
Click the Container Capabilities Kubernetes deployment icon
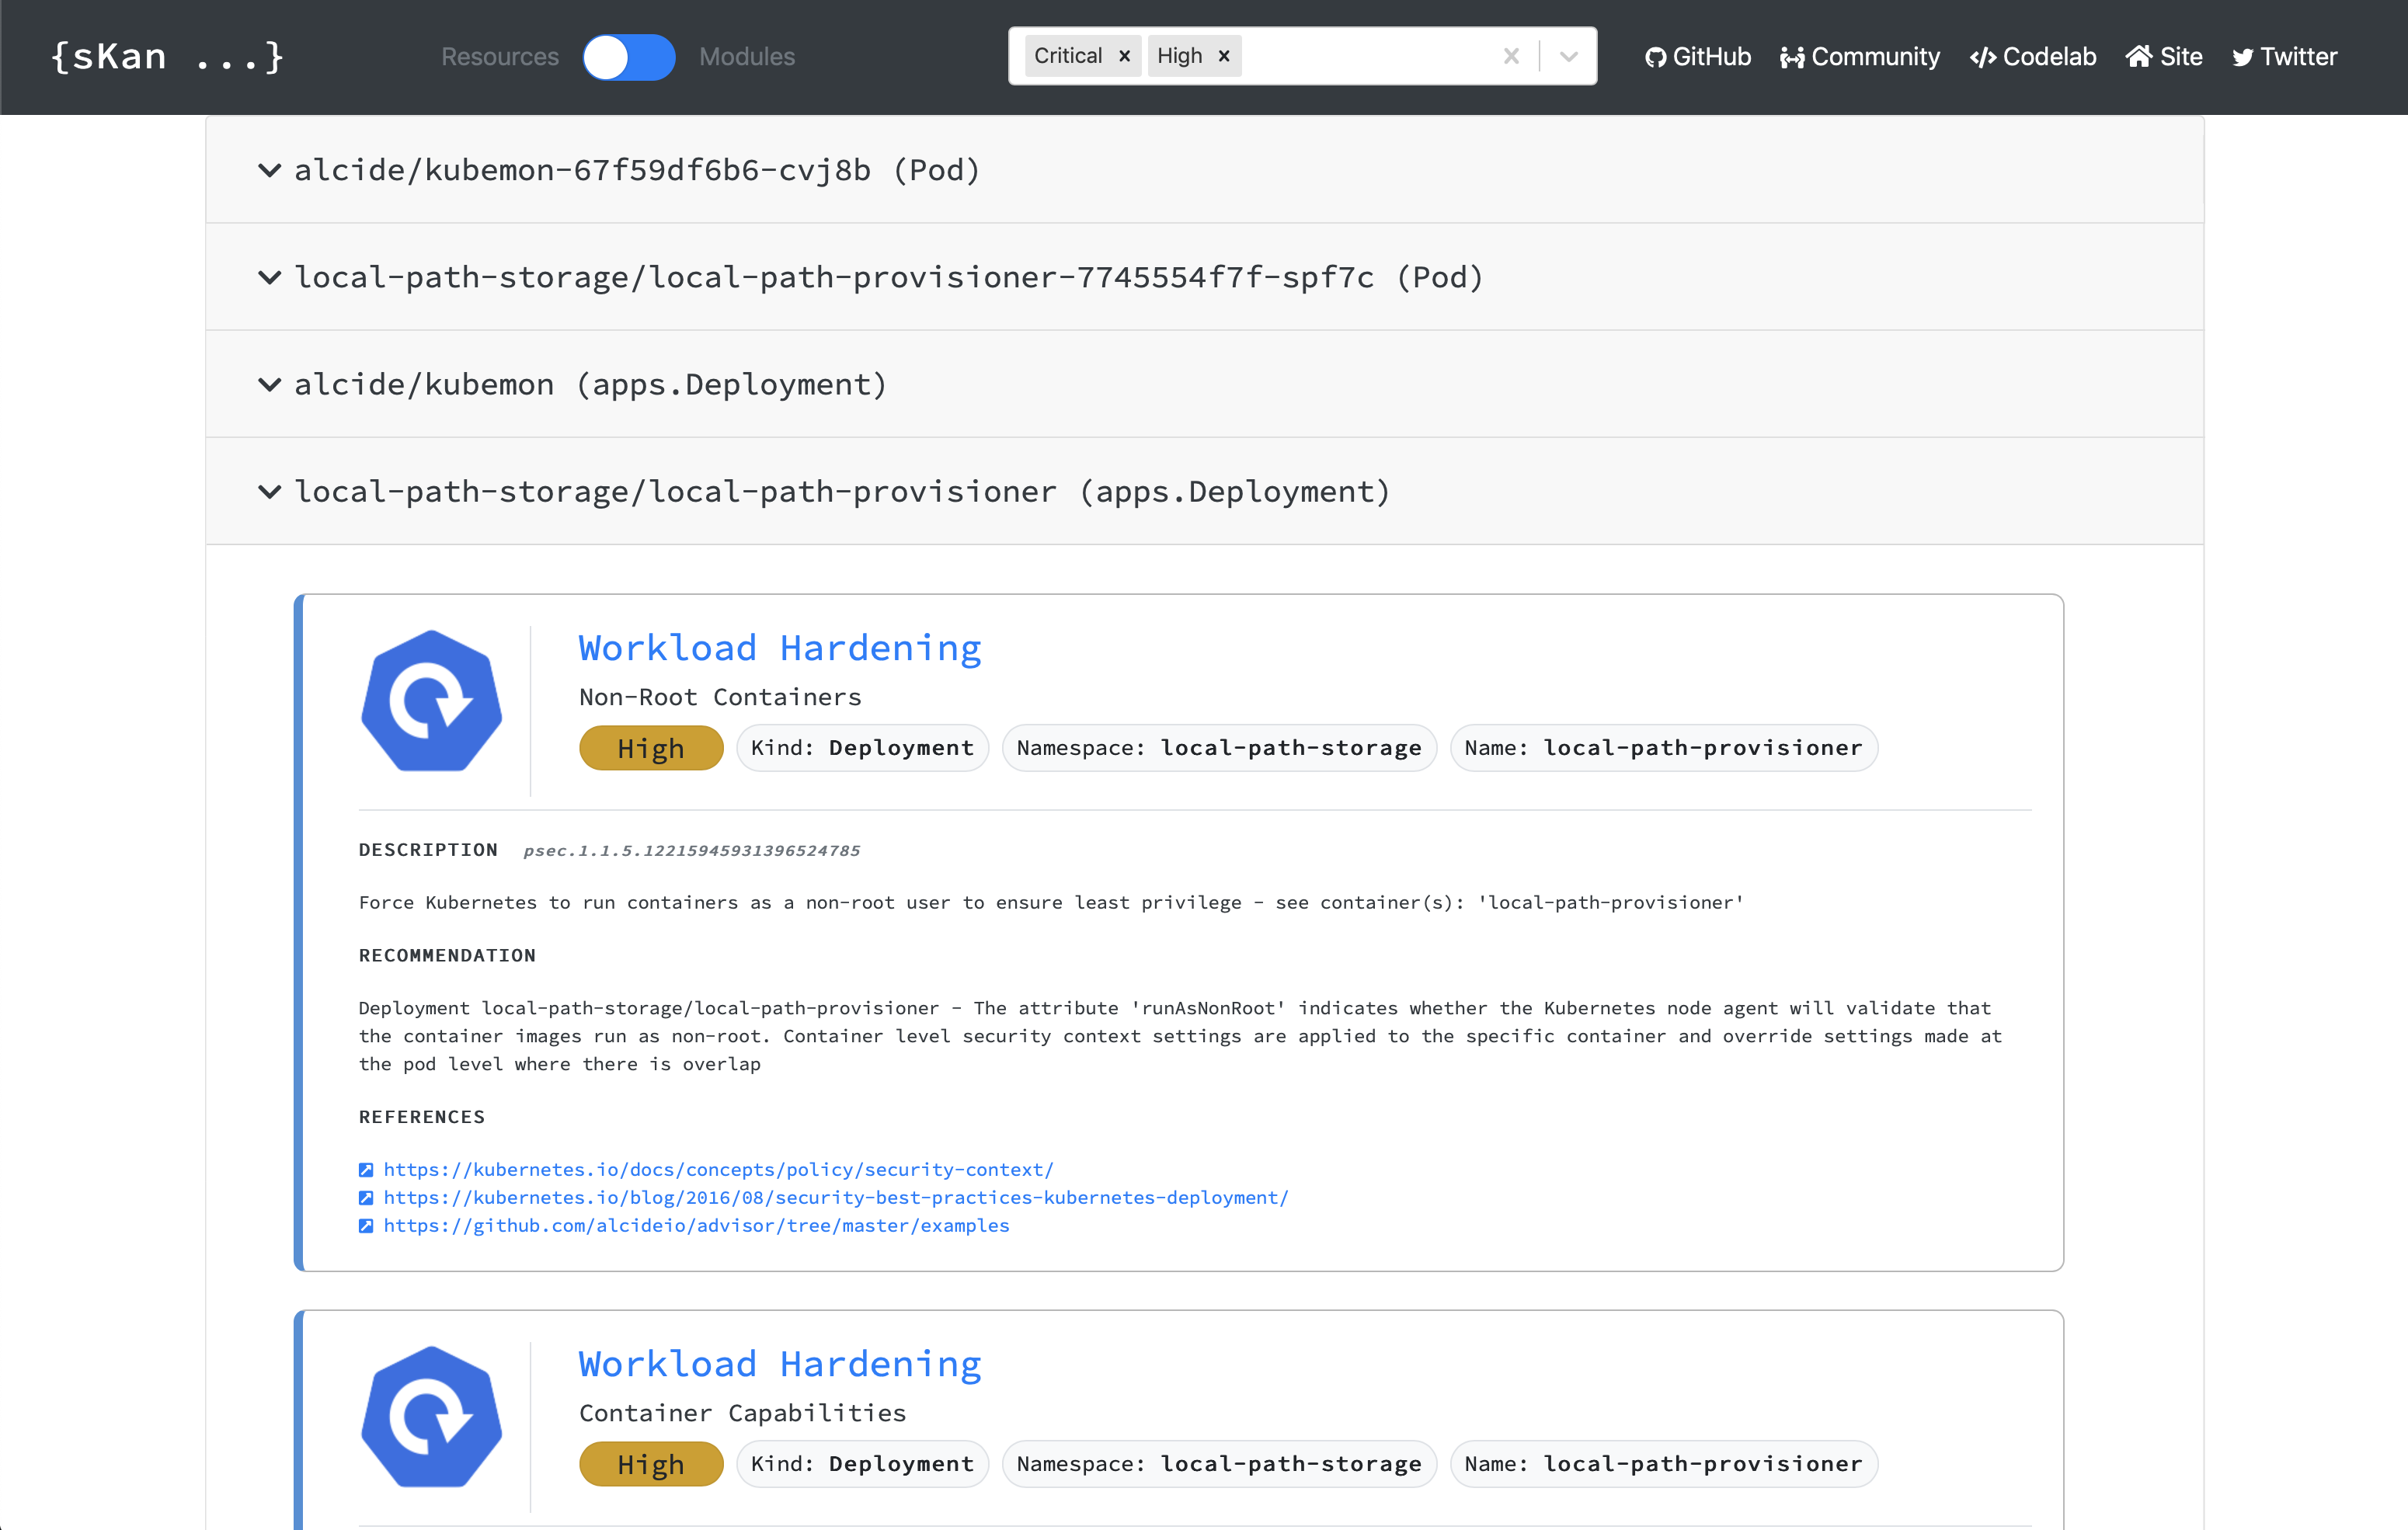tap(431, 1416)
